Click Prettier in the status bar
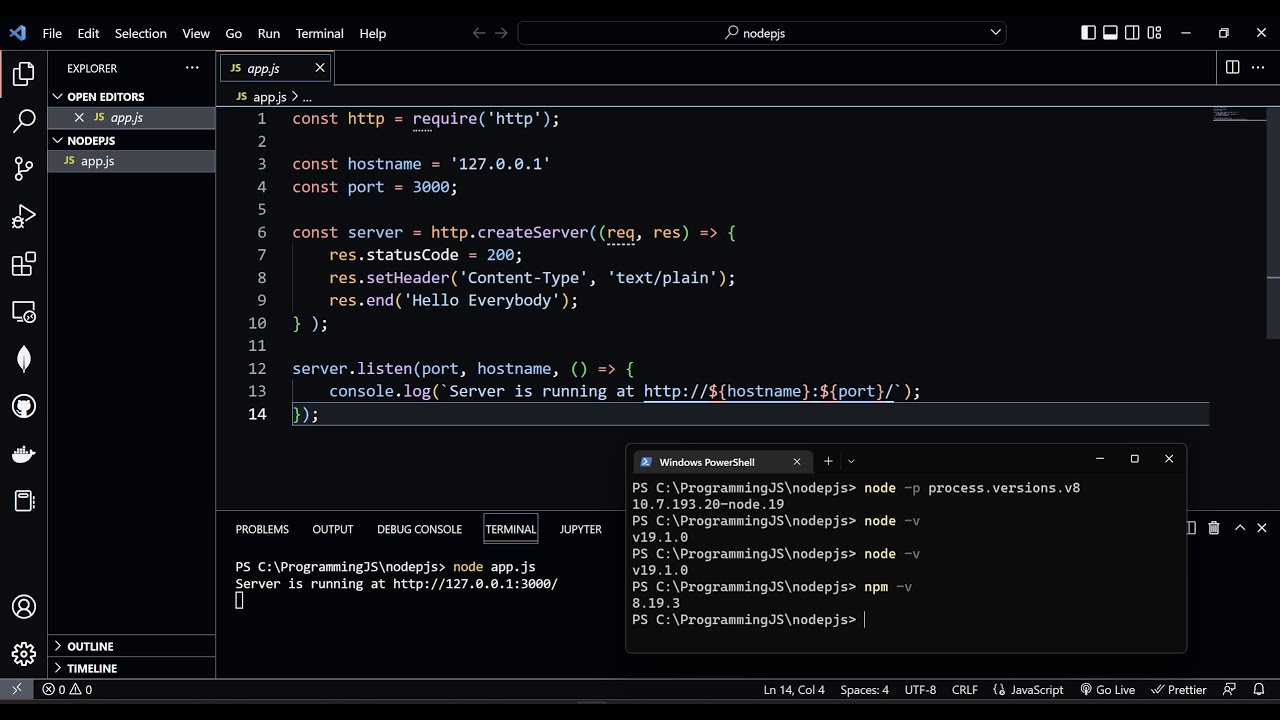This screenshot has height=720, width=1280. click(1178, 689)
